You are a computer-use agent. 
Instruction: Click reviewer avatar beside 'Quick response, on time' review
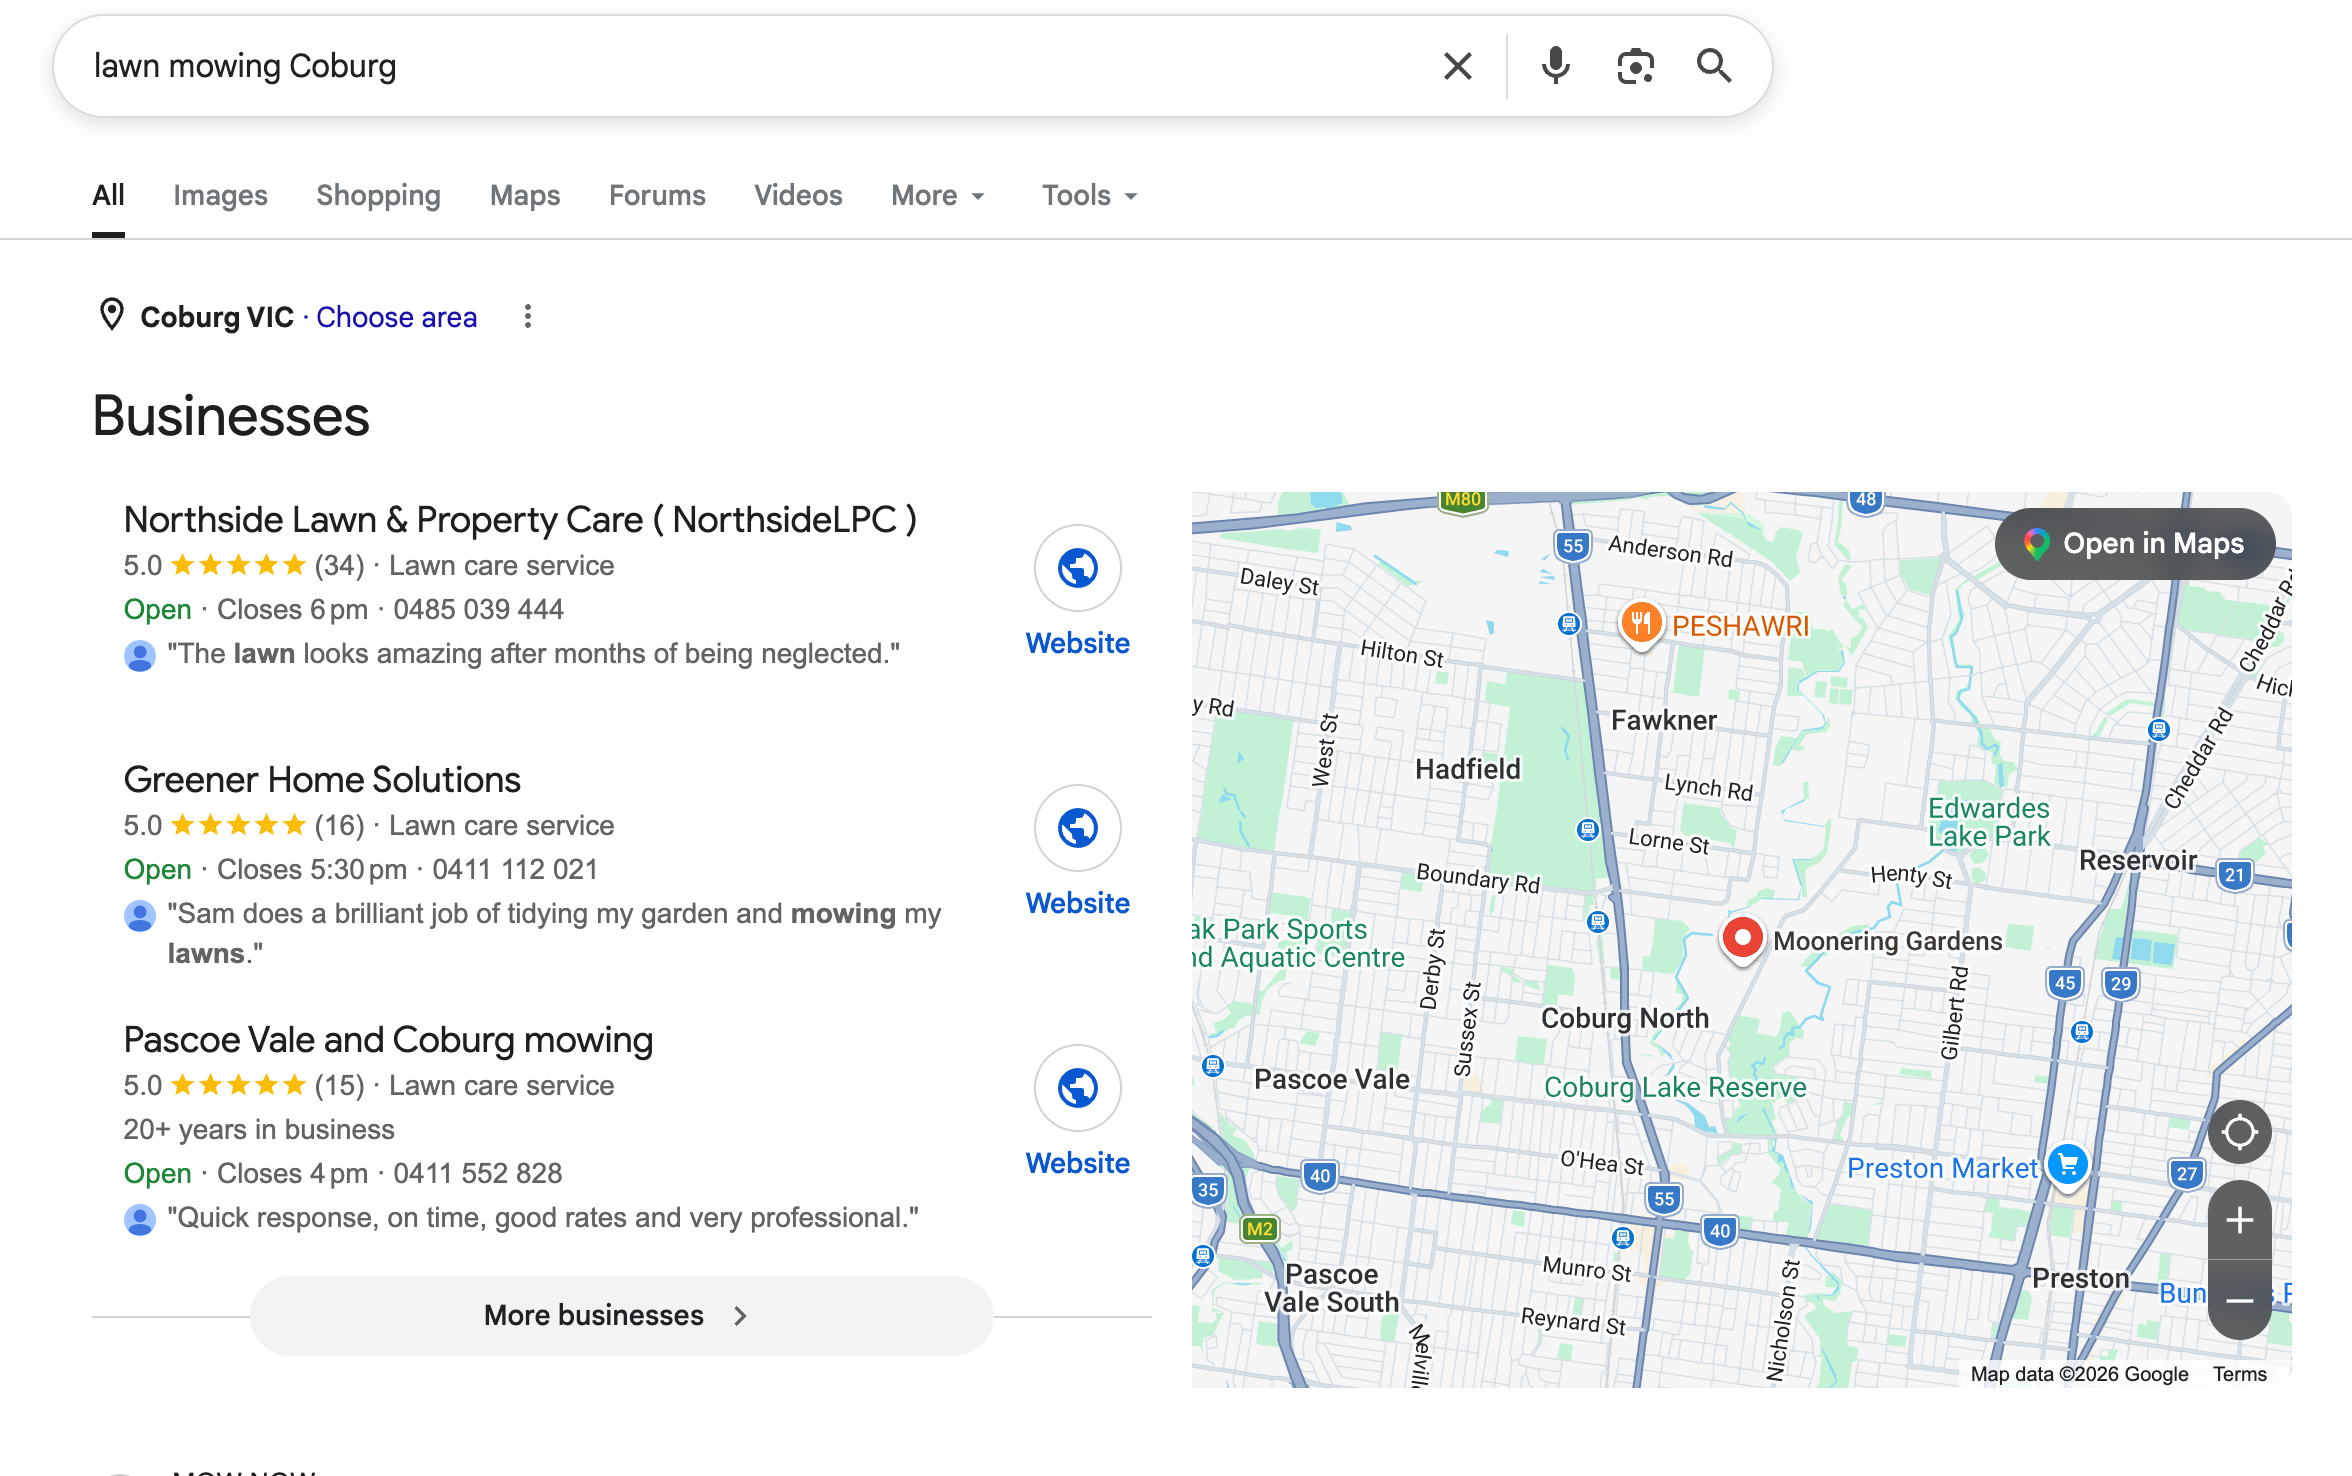[139, 1219]
